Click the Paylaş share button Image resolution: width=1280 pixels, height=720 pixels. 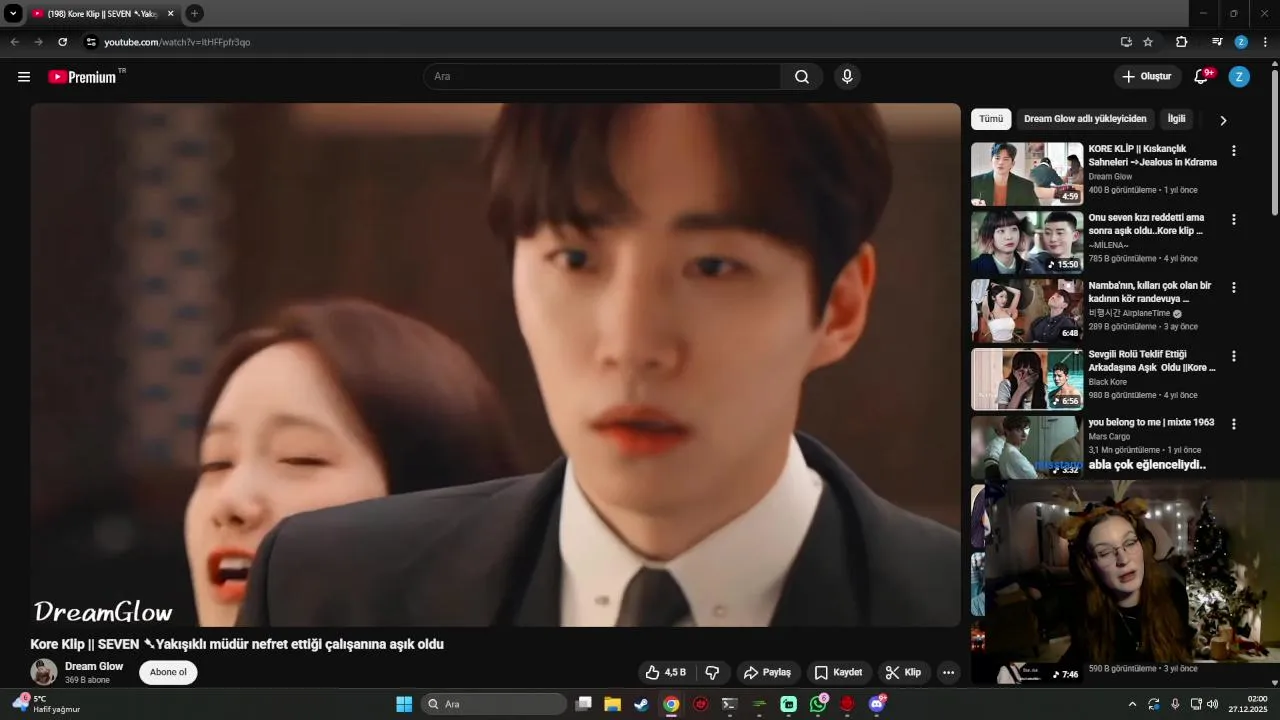(x=767, y=672)
